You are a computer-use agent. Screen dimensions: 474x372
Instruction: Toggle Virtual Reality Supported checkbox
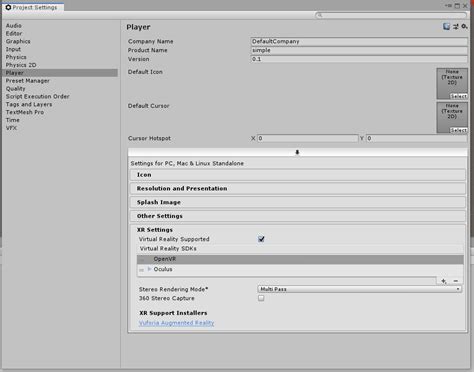pos(261,239)
